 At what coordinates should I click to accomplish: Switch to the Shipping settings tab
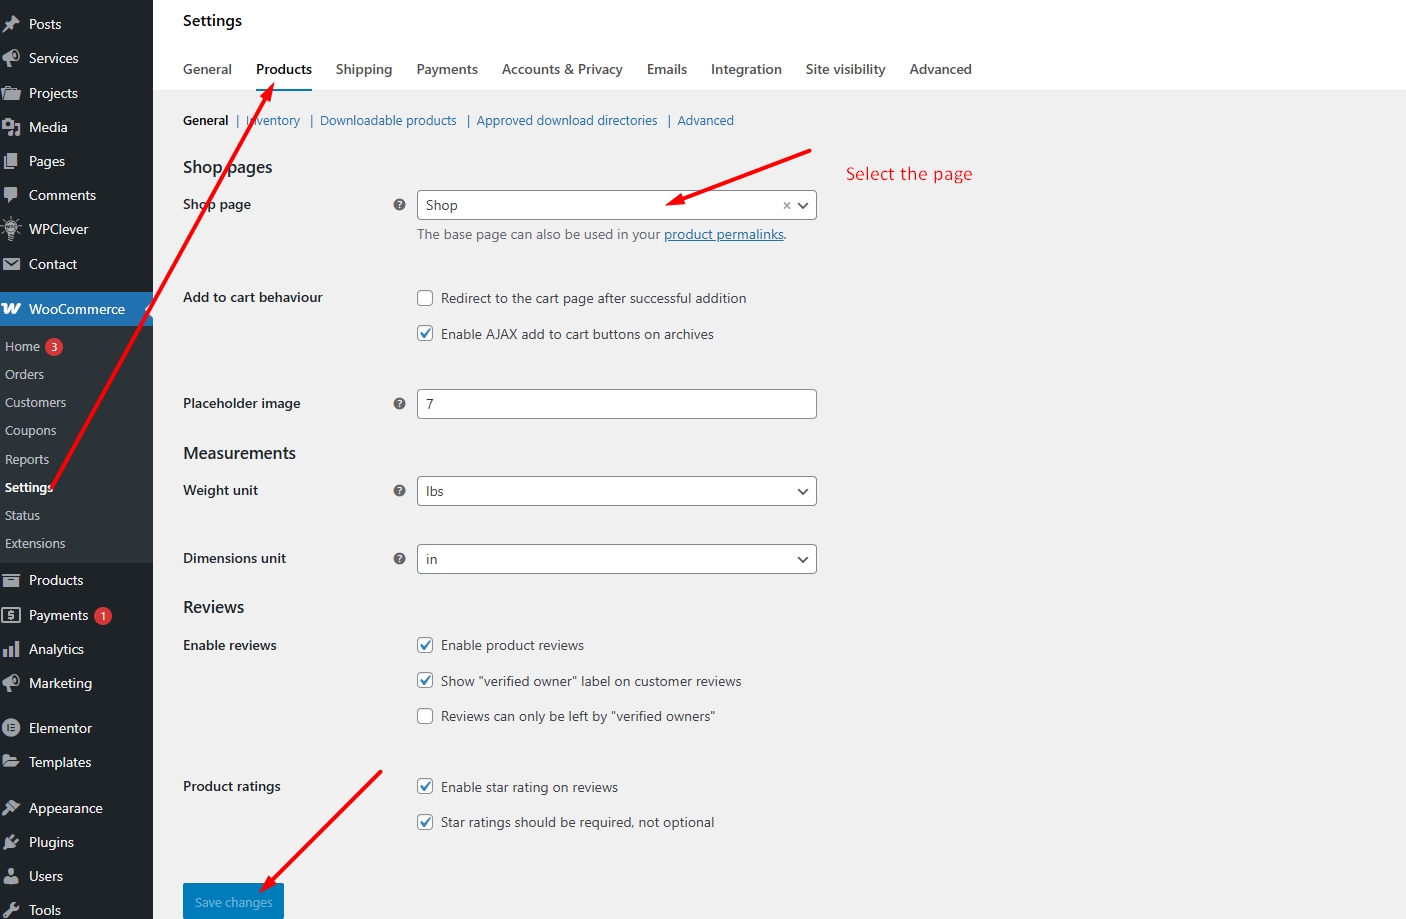[x=364, y=69]
